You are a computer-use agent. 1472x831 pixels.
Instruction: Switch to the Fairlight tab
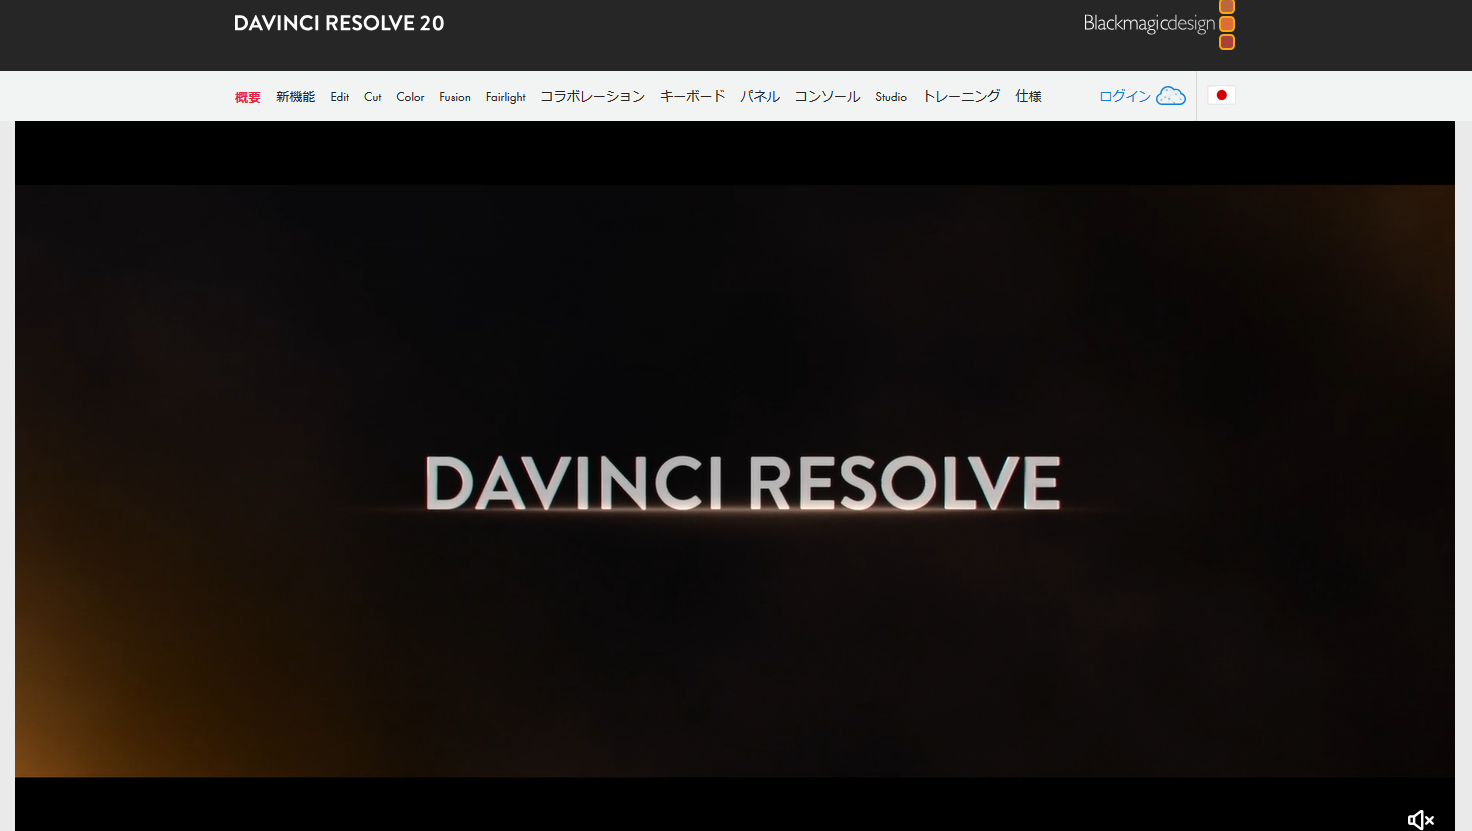tap(505, 96)
